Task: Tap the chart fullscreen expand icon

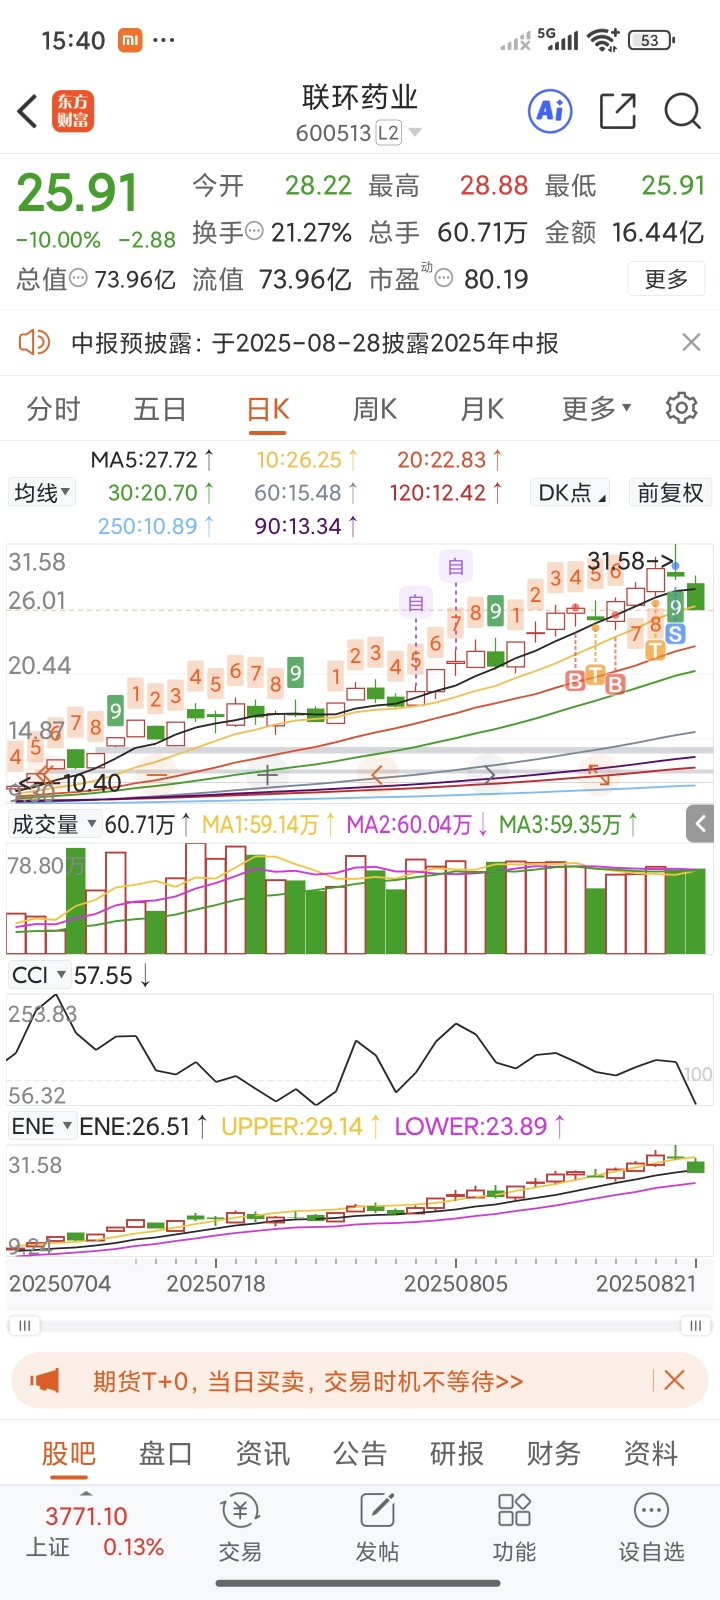Action: point(598,774)
